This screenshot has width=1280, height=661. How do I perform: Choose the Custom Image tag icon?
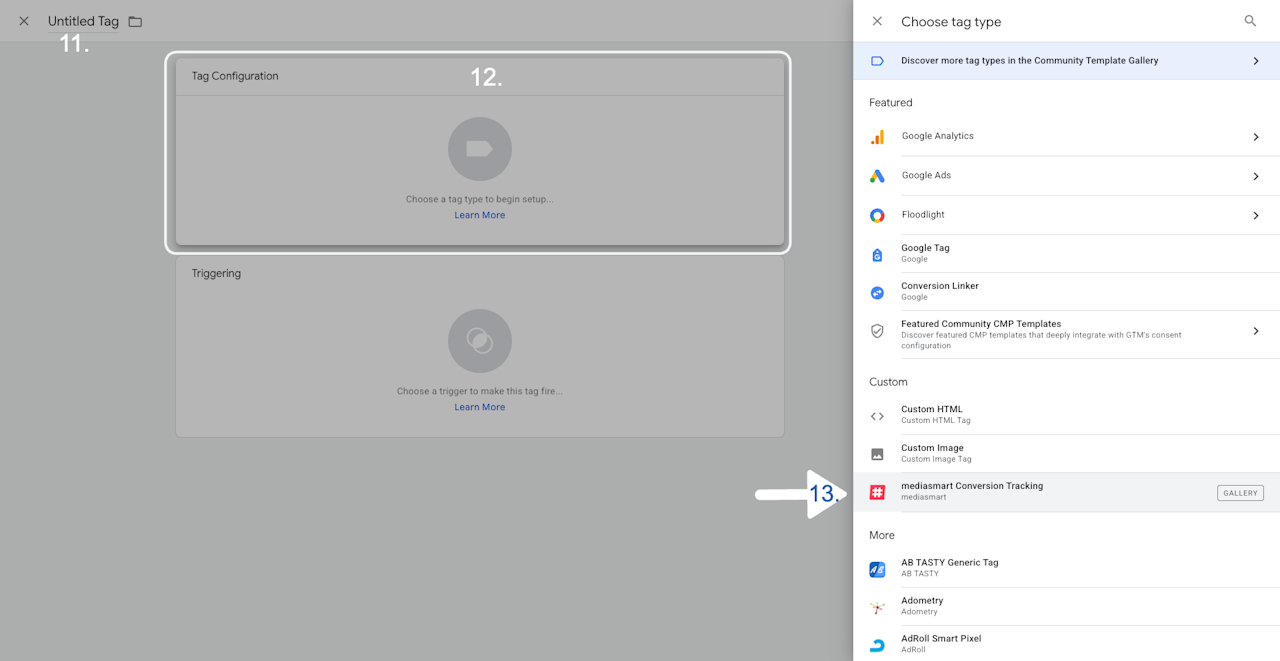877,454
